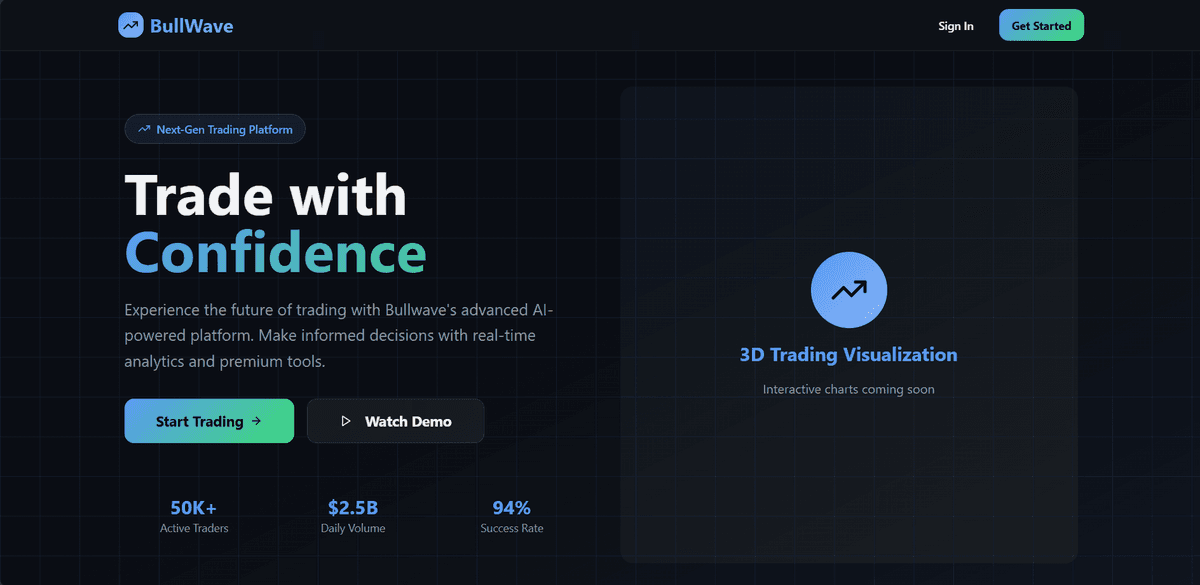This screenshot has height=585, width=1200.
Task: Click the Interactive charts coming soon text
Action: 848,389
